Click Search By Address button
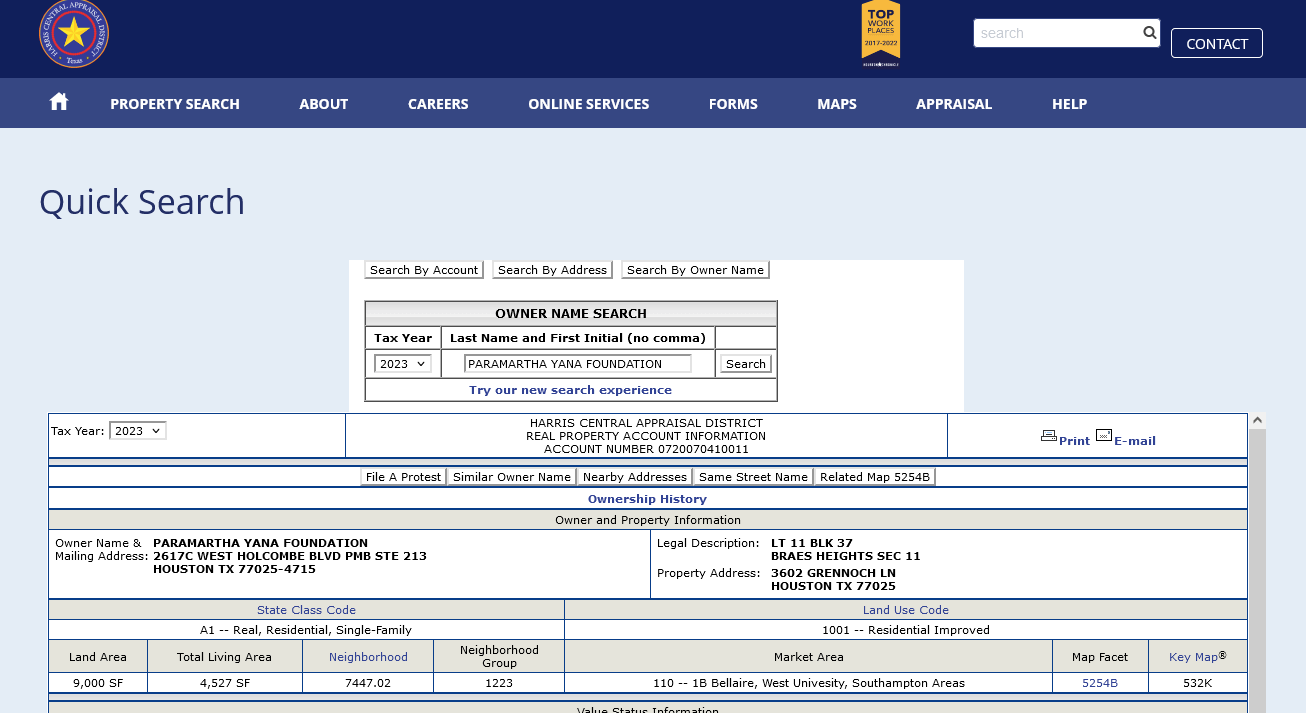Viewport: 1306px width, 713px height. [552, 270]
